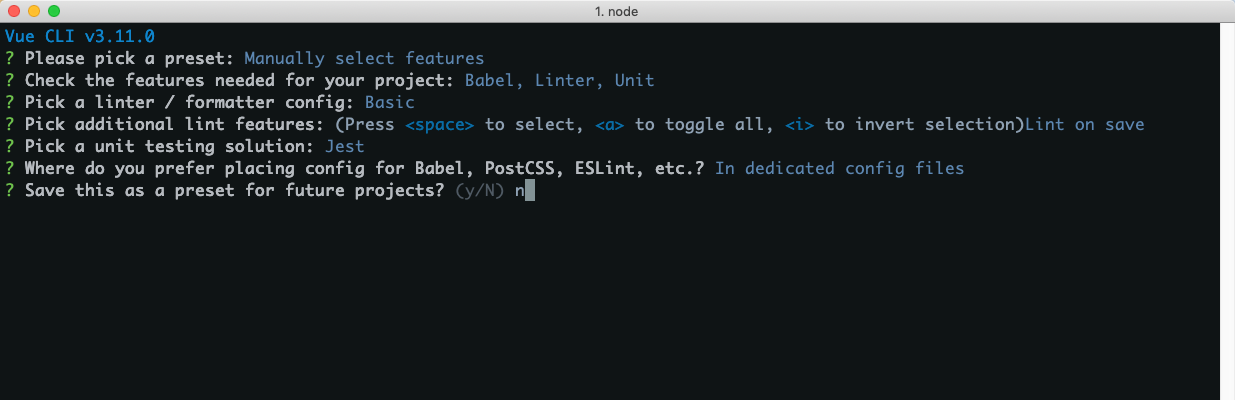Click the green maximize window button
Viewport: 1235px width, 400px height.
tap(53, 11)
